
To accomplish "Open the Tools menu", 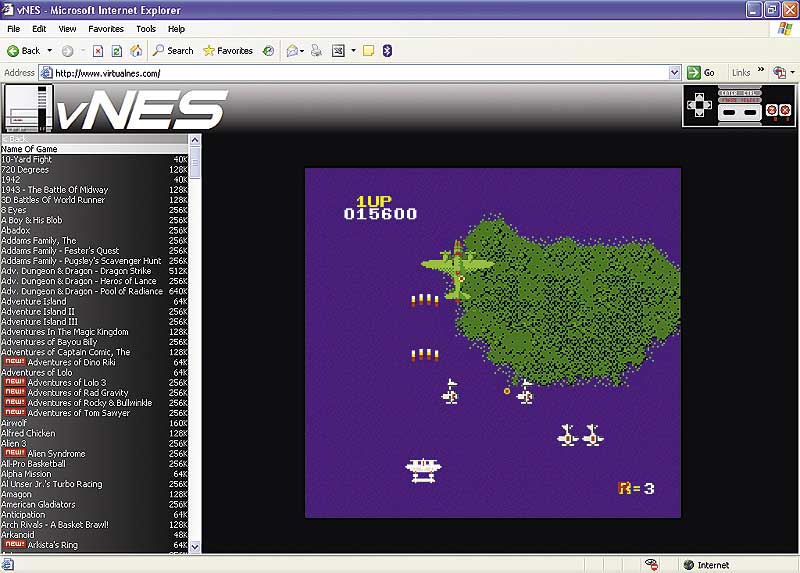I will pos(146,29).
